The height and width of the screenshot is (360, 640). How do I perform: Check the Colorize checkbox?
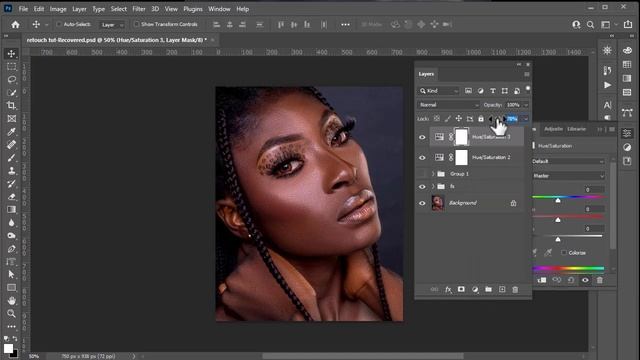pyautogui.click(x=564, y=253)
